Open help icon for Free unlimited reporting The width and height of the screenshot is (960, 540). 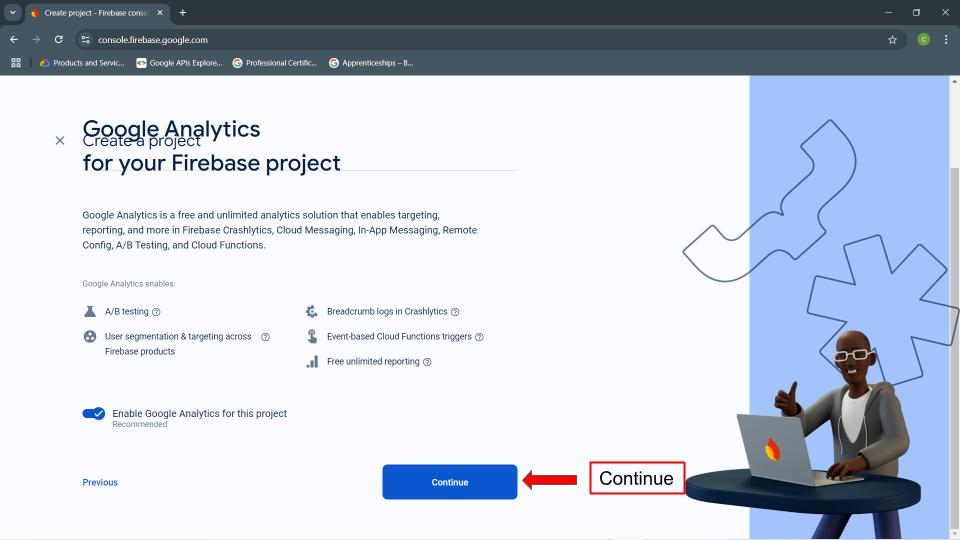[427, 362]
